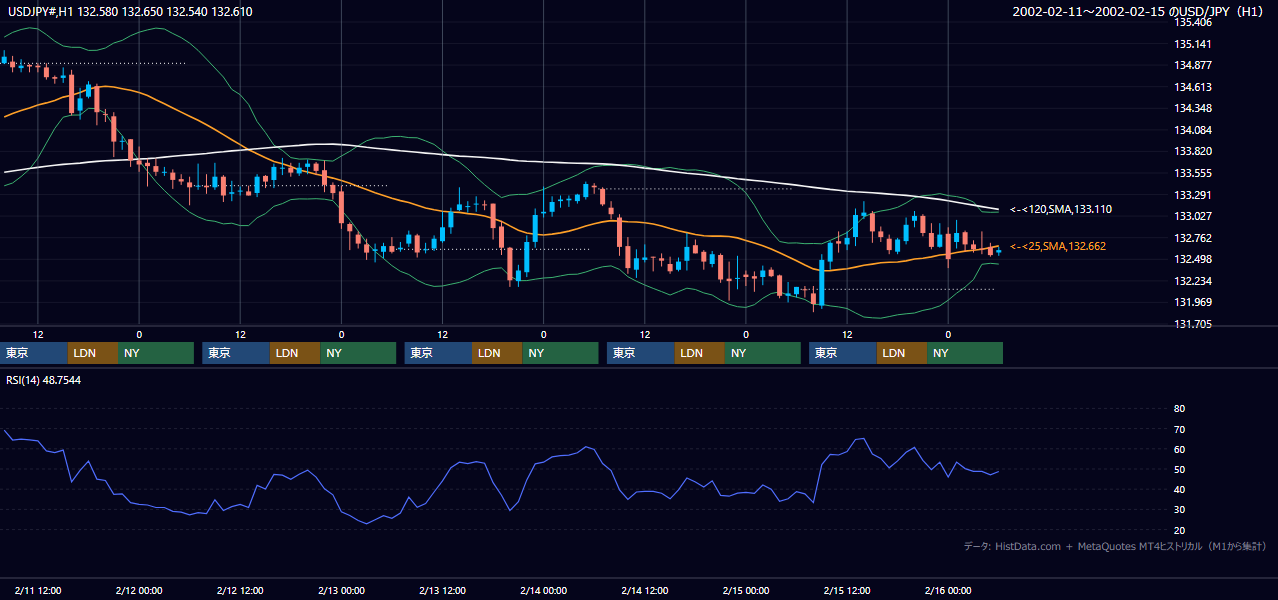
Task: Click the leftmost 東京 session box
Action: (35, 353)
